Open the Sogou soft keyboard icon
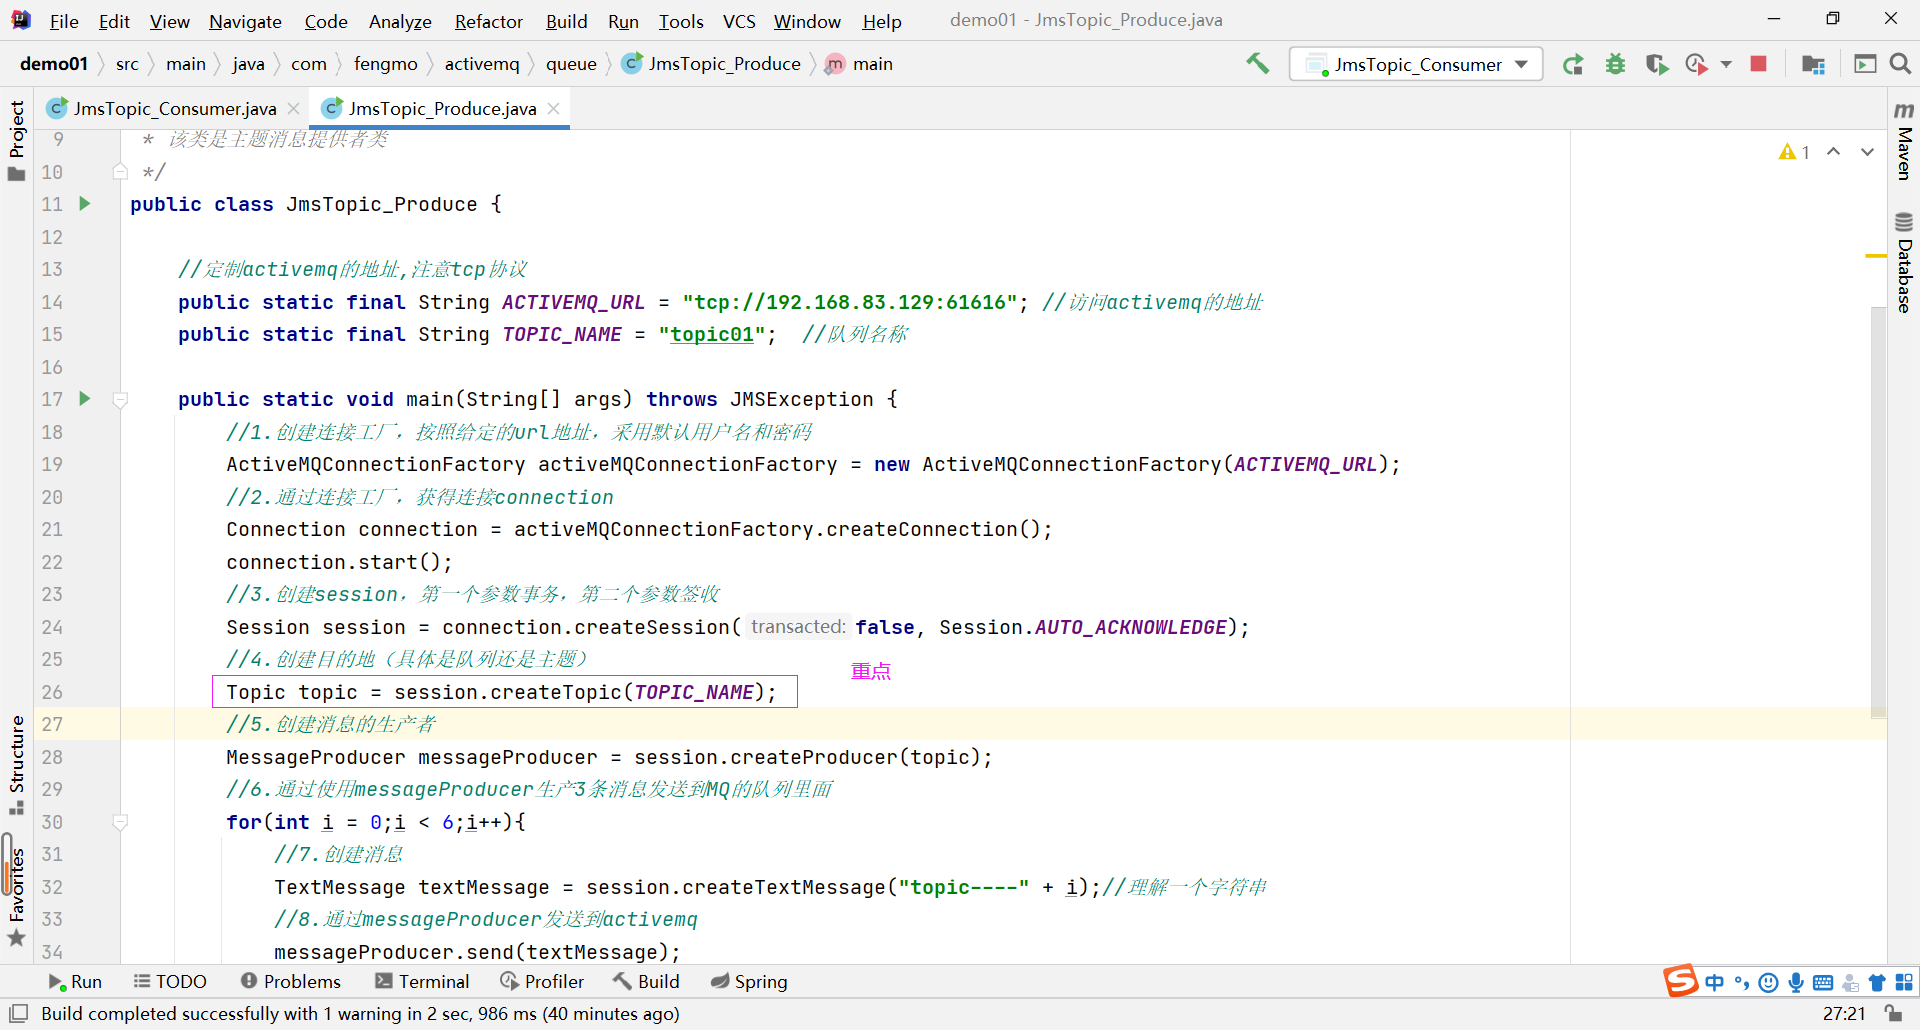The image size is (1920, 1030). [1823, 983]
